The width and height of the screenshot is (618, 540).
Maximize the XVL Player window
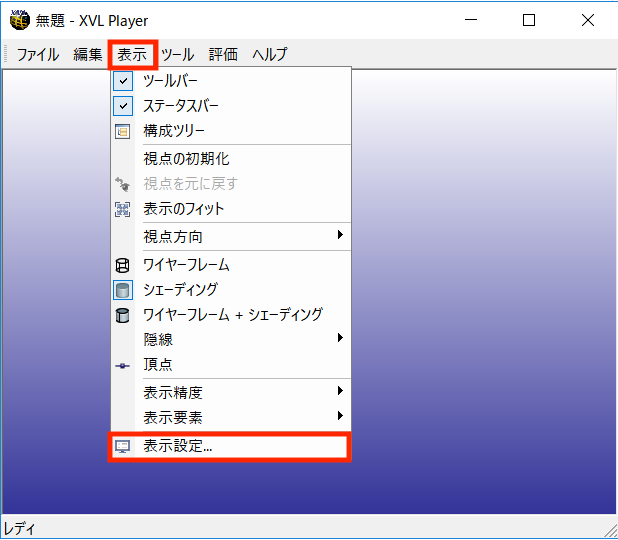click(529, 20)
